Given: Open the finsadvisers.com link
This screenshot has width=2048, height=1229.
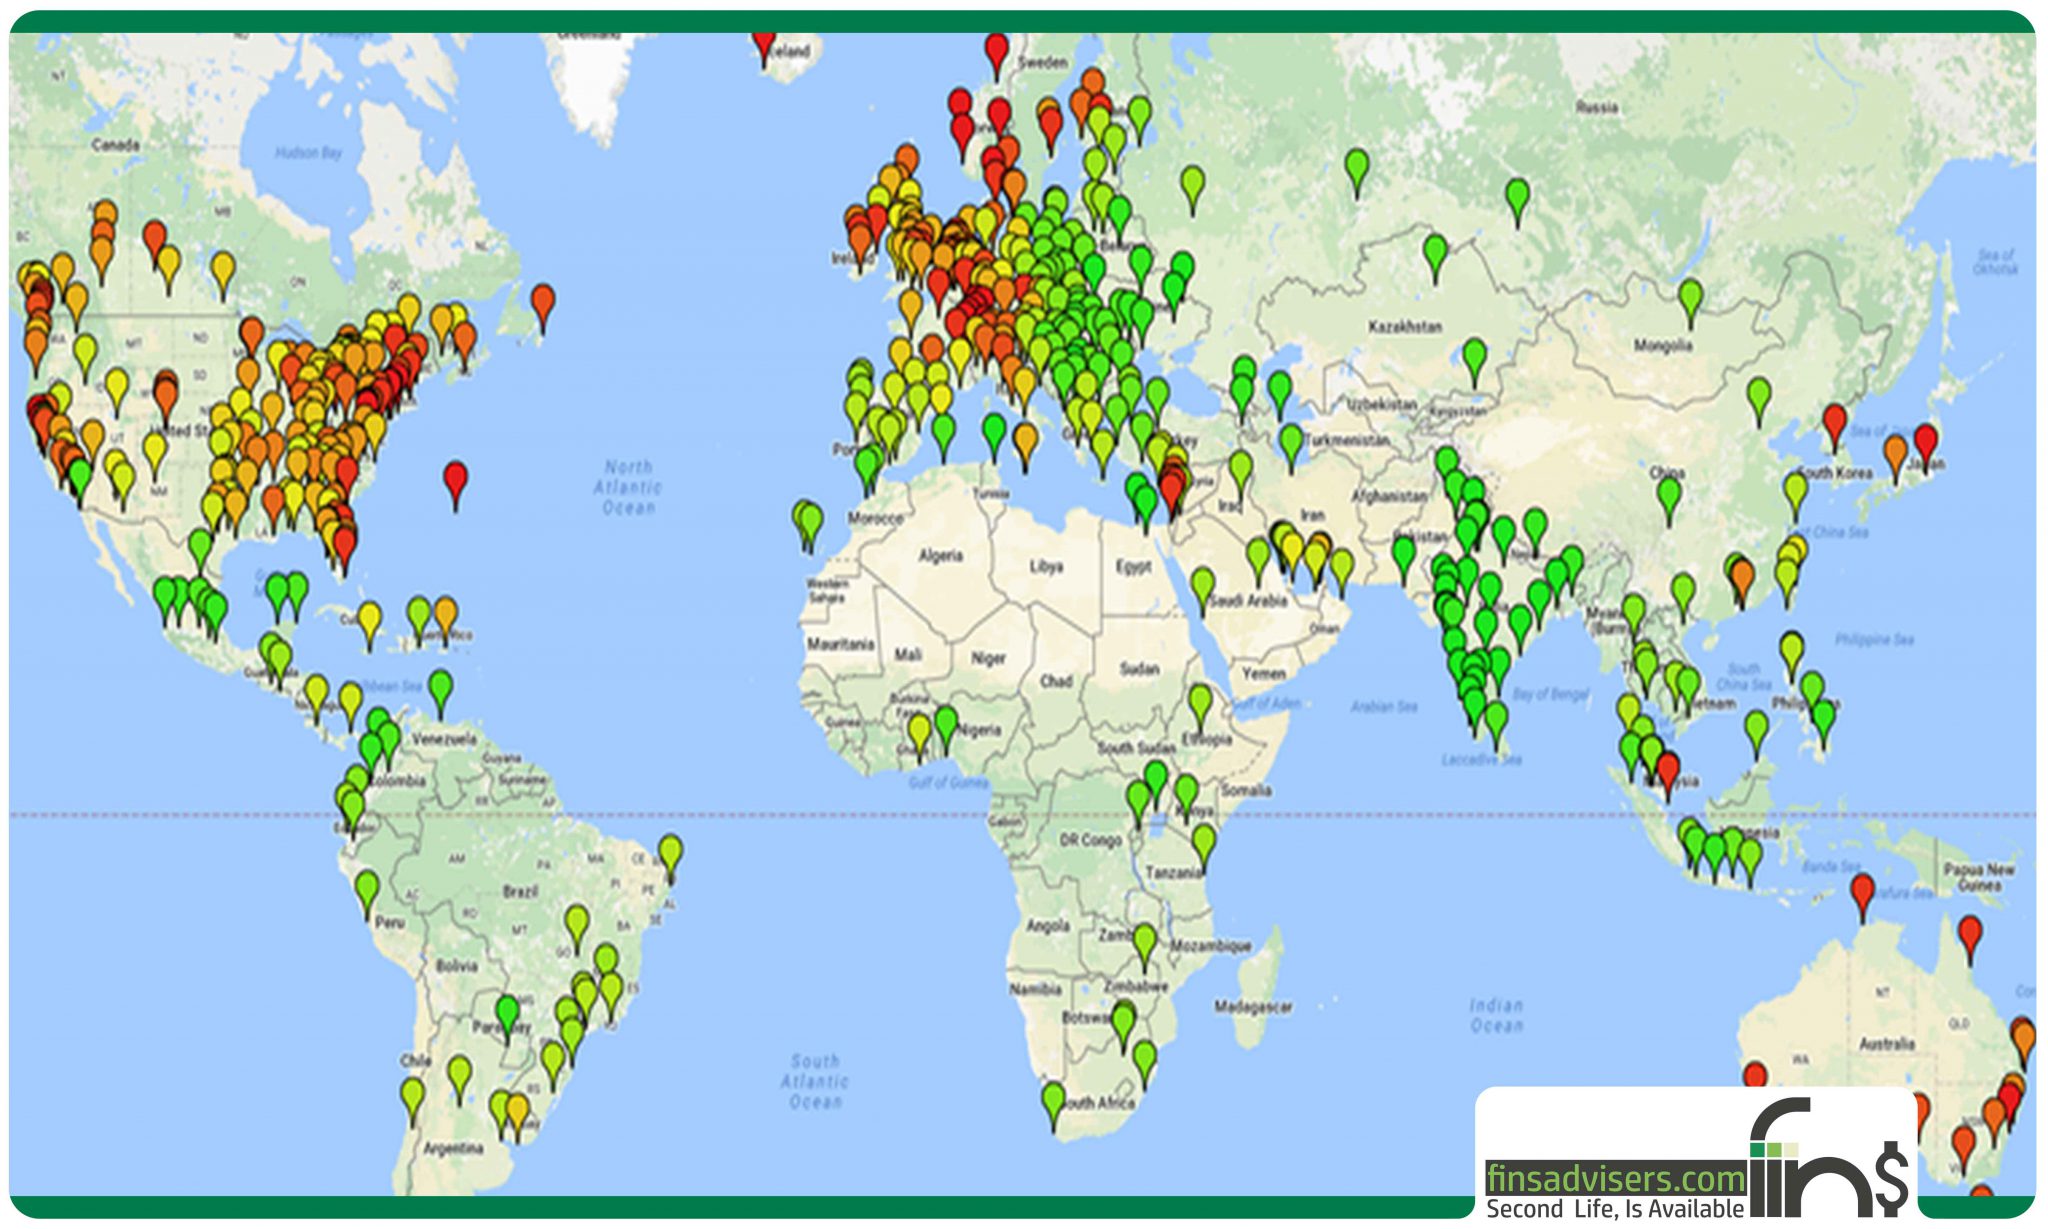Looking at the screenshot, I should click(x=1615, y=1178).
